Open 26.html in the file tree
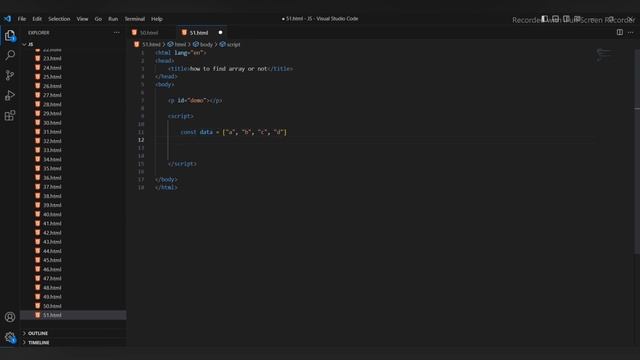640x360 pixels. click(x=52, y=86)
